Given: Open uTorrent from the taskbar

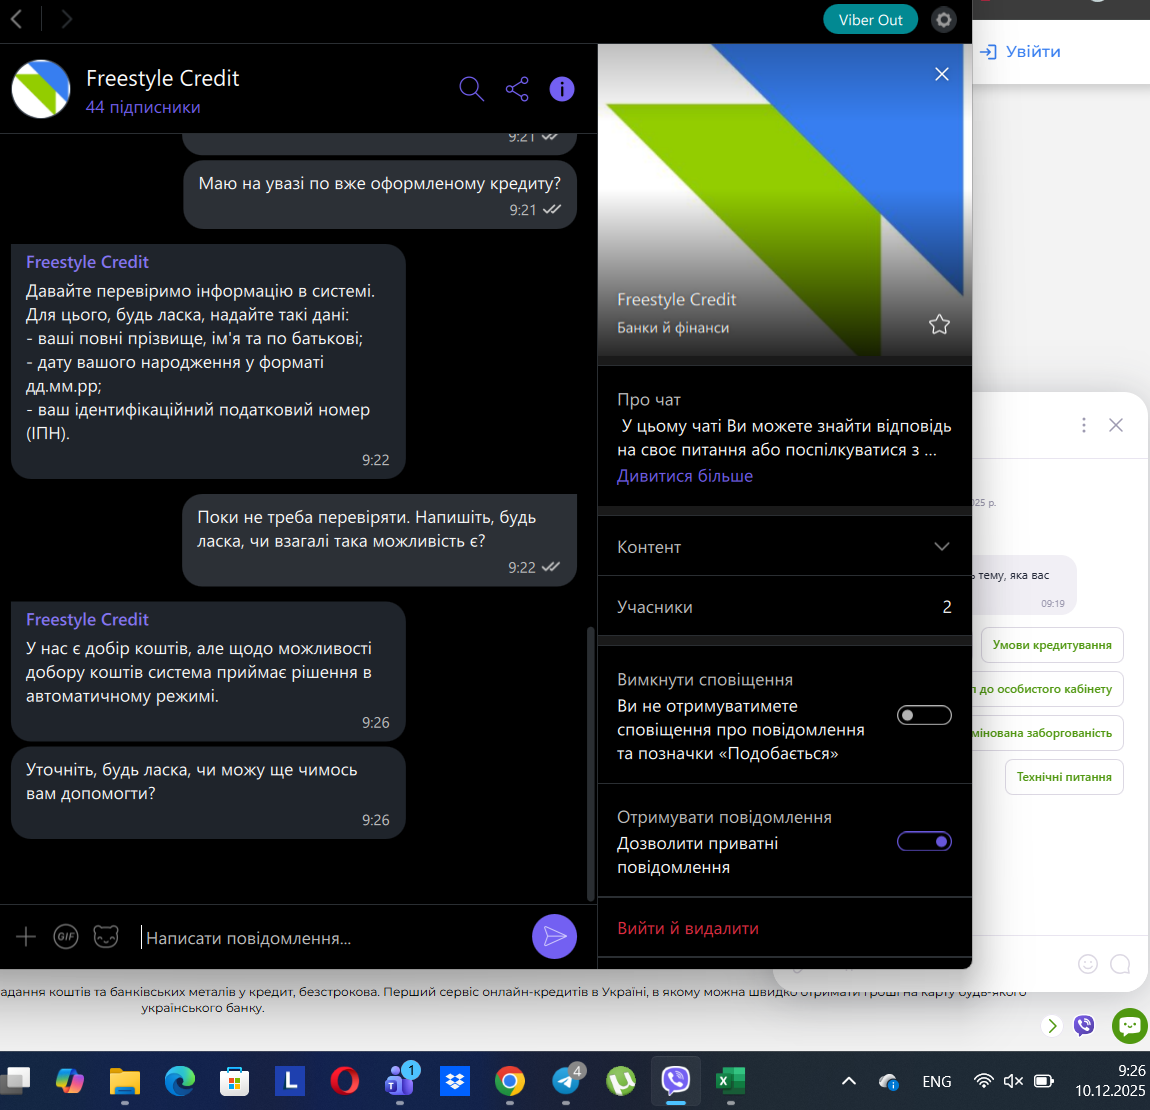Looking at the screenshot, I should tap(620, 1081).
